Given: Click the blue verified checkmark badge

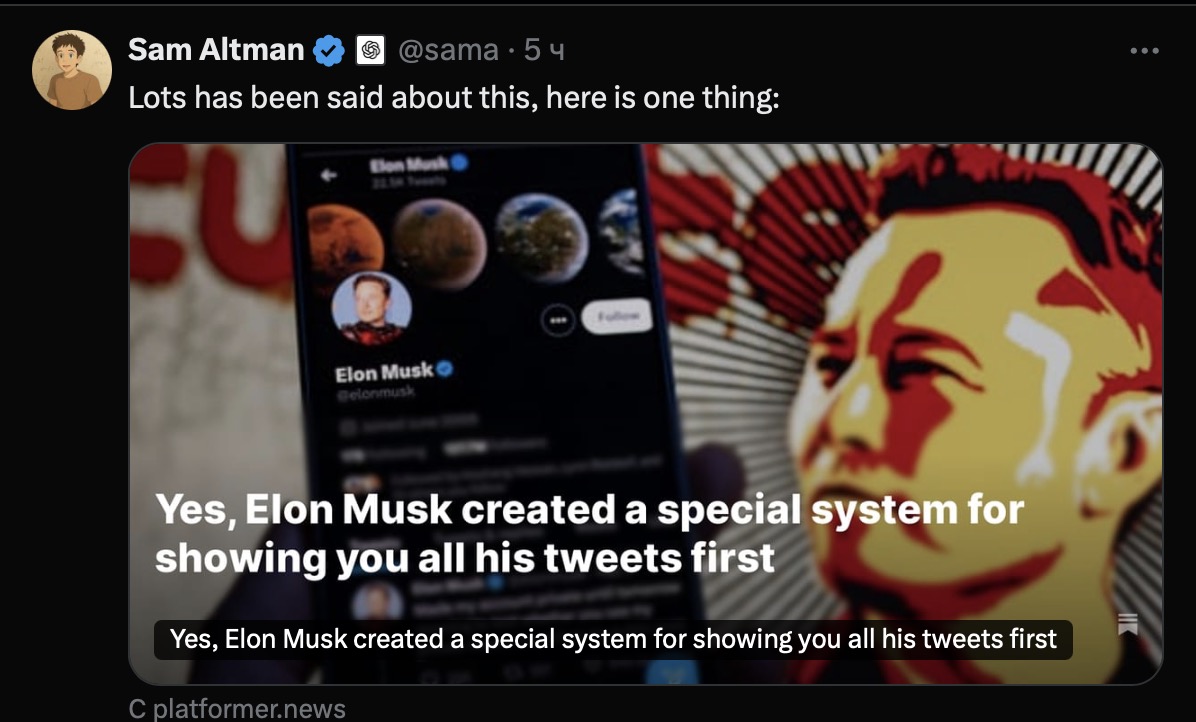Looking at the screenshot, I should coord(329,51).
